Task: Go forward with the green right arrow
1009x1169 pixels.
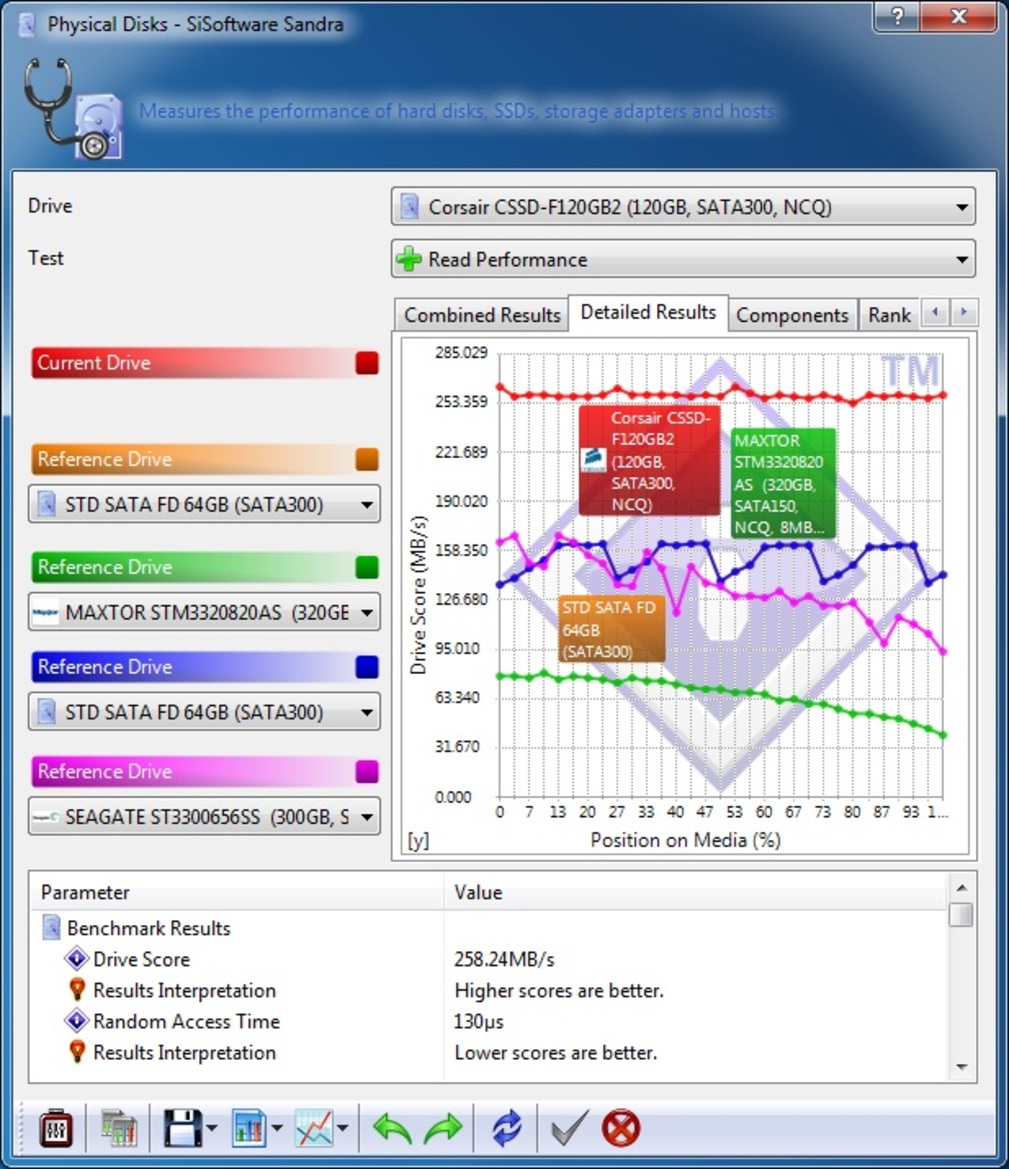Action: click(x=443, y=1129)
